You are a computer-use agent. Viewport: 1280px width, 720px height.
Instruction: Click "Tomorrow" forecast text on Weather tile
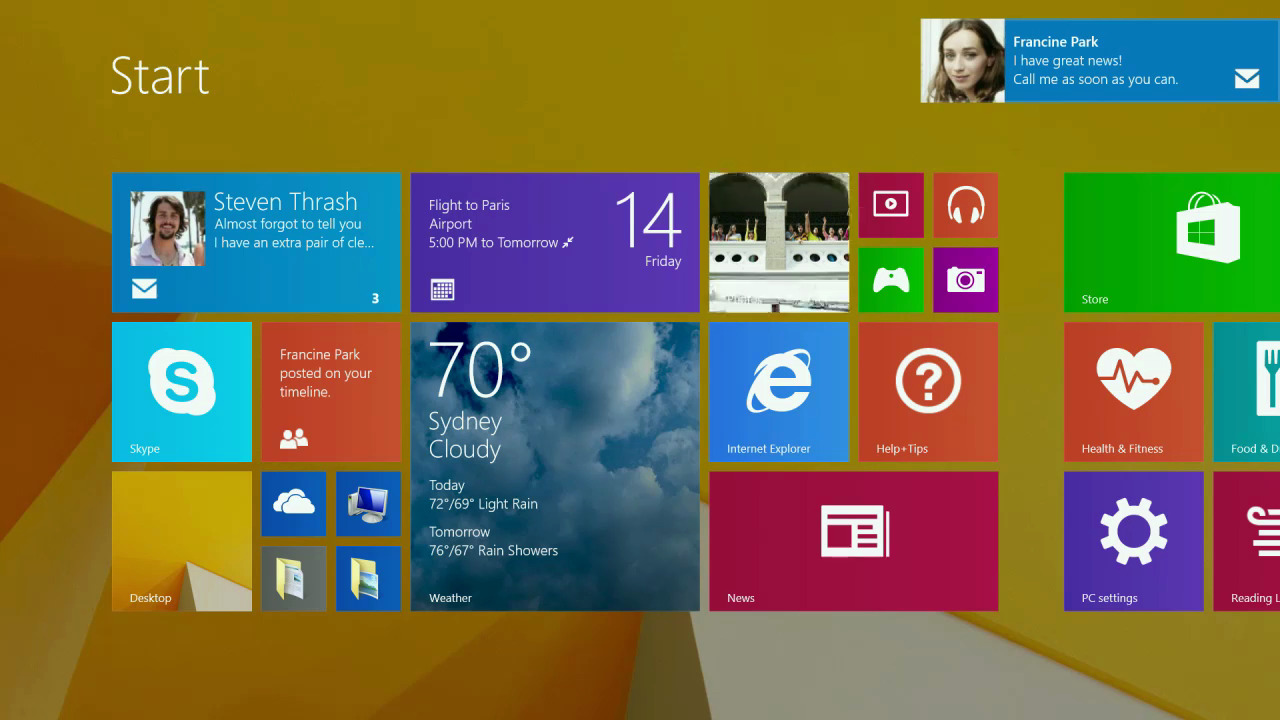[460, 532]
